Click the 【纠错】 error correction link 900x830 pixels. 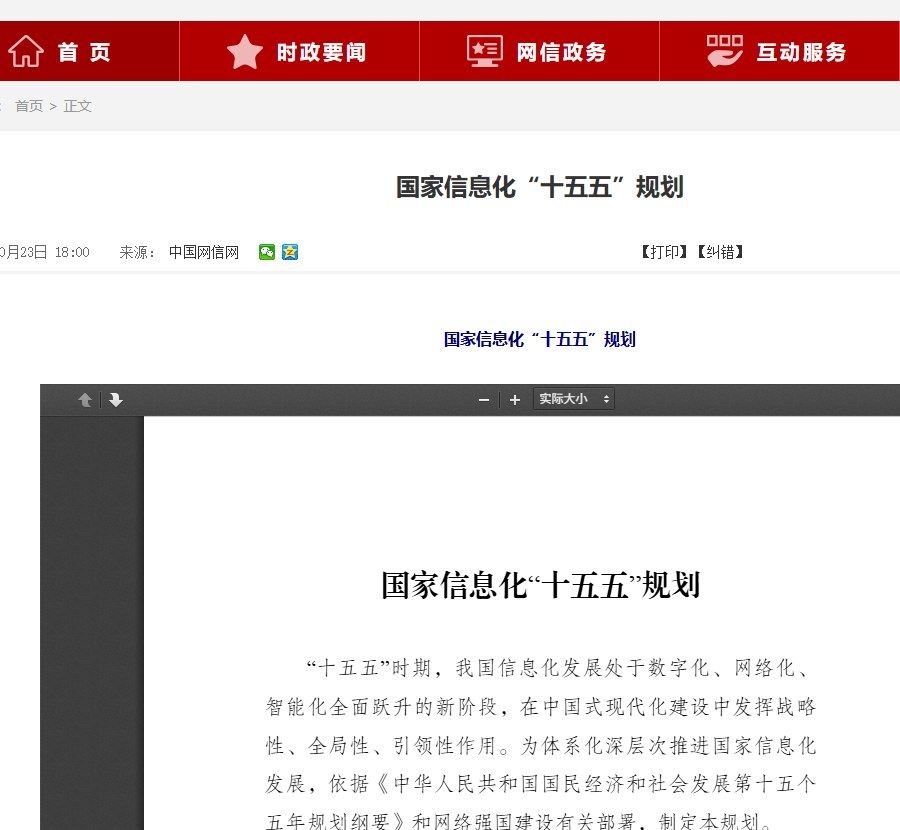coord(720,252)
